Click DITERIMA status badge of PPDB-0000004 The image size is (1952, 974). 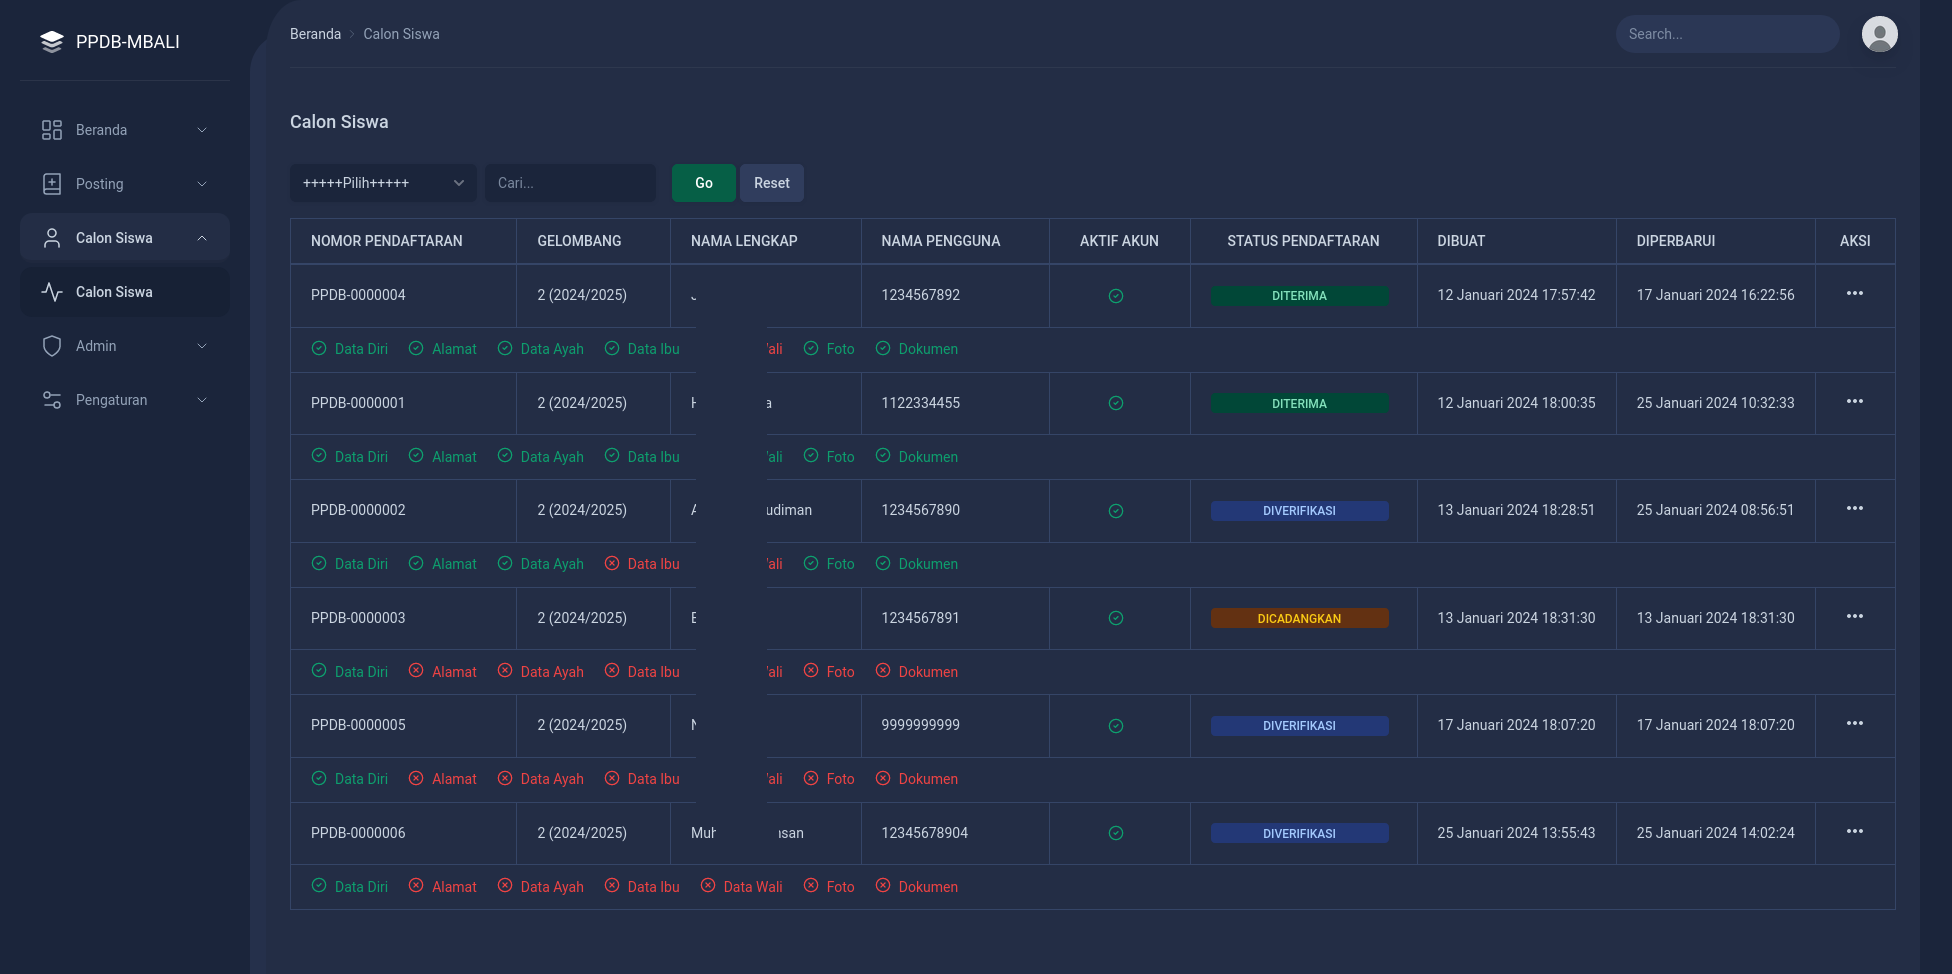pyautogui.click(x=1299, y=296)
